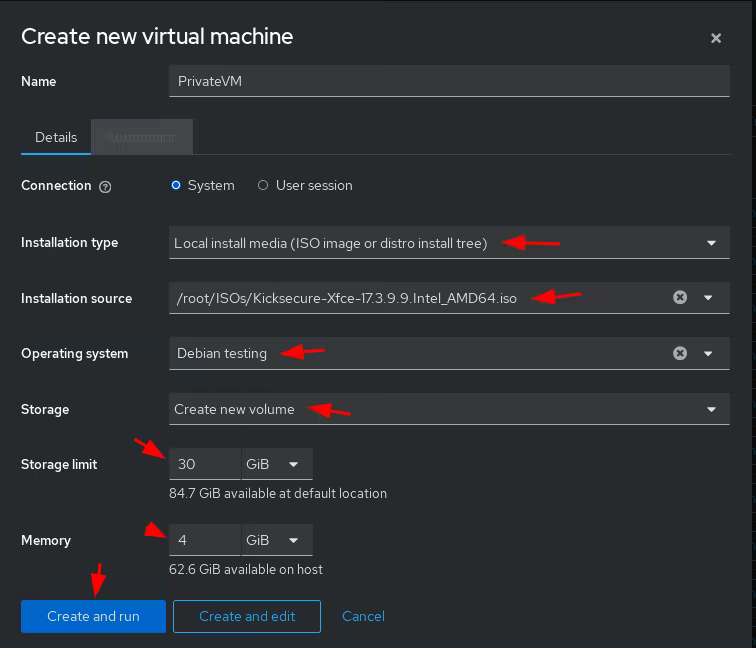Click the Storage limit label

pos(59,464)
